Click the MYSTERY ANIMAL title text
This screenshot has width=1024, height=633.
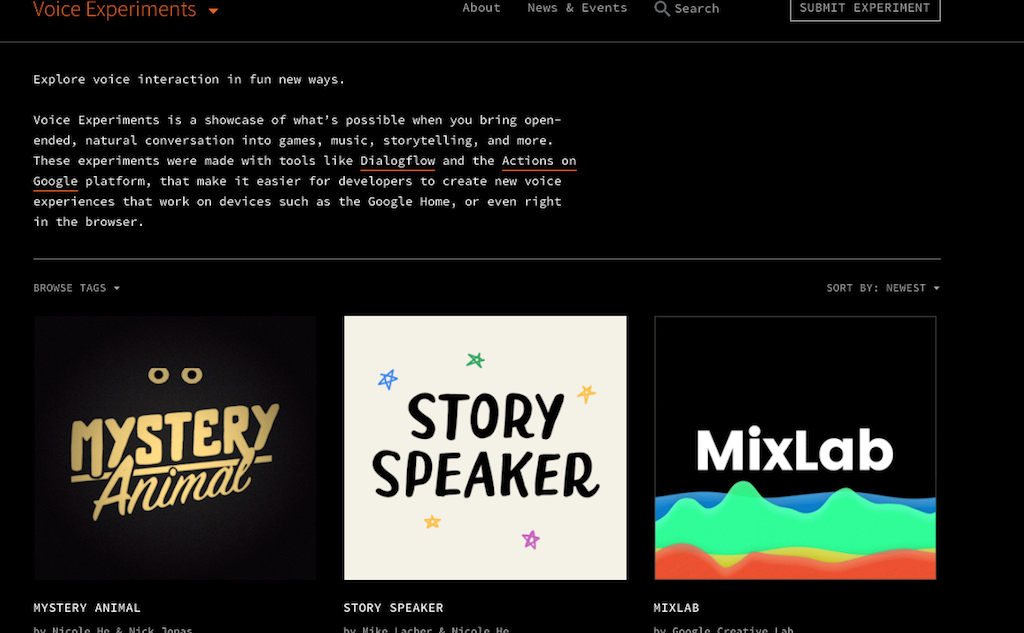pyautogui.click(x=87, y=607)
